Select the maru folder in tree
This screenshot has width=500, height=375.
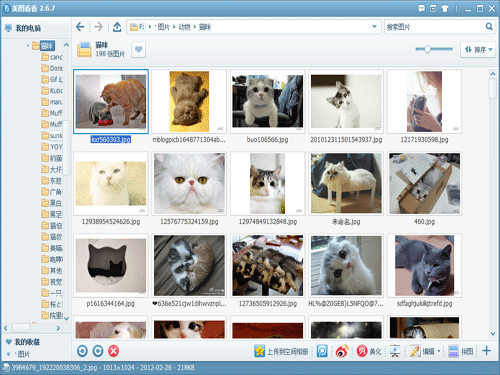point(52,102)
